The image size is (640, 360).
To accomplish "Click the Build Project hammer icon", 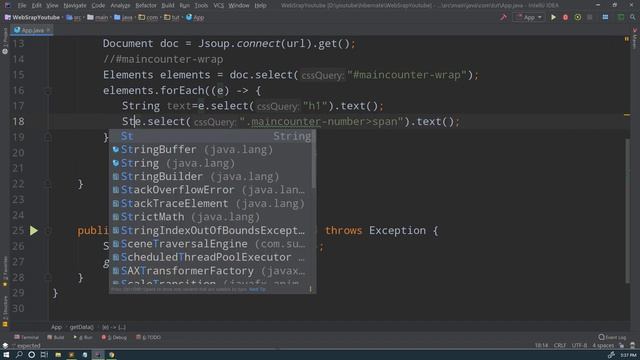I will [503, 18].
